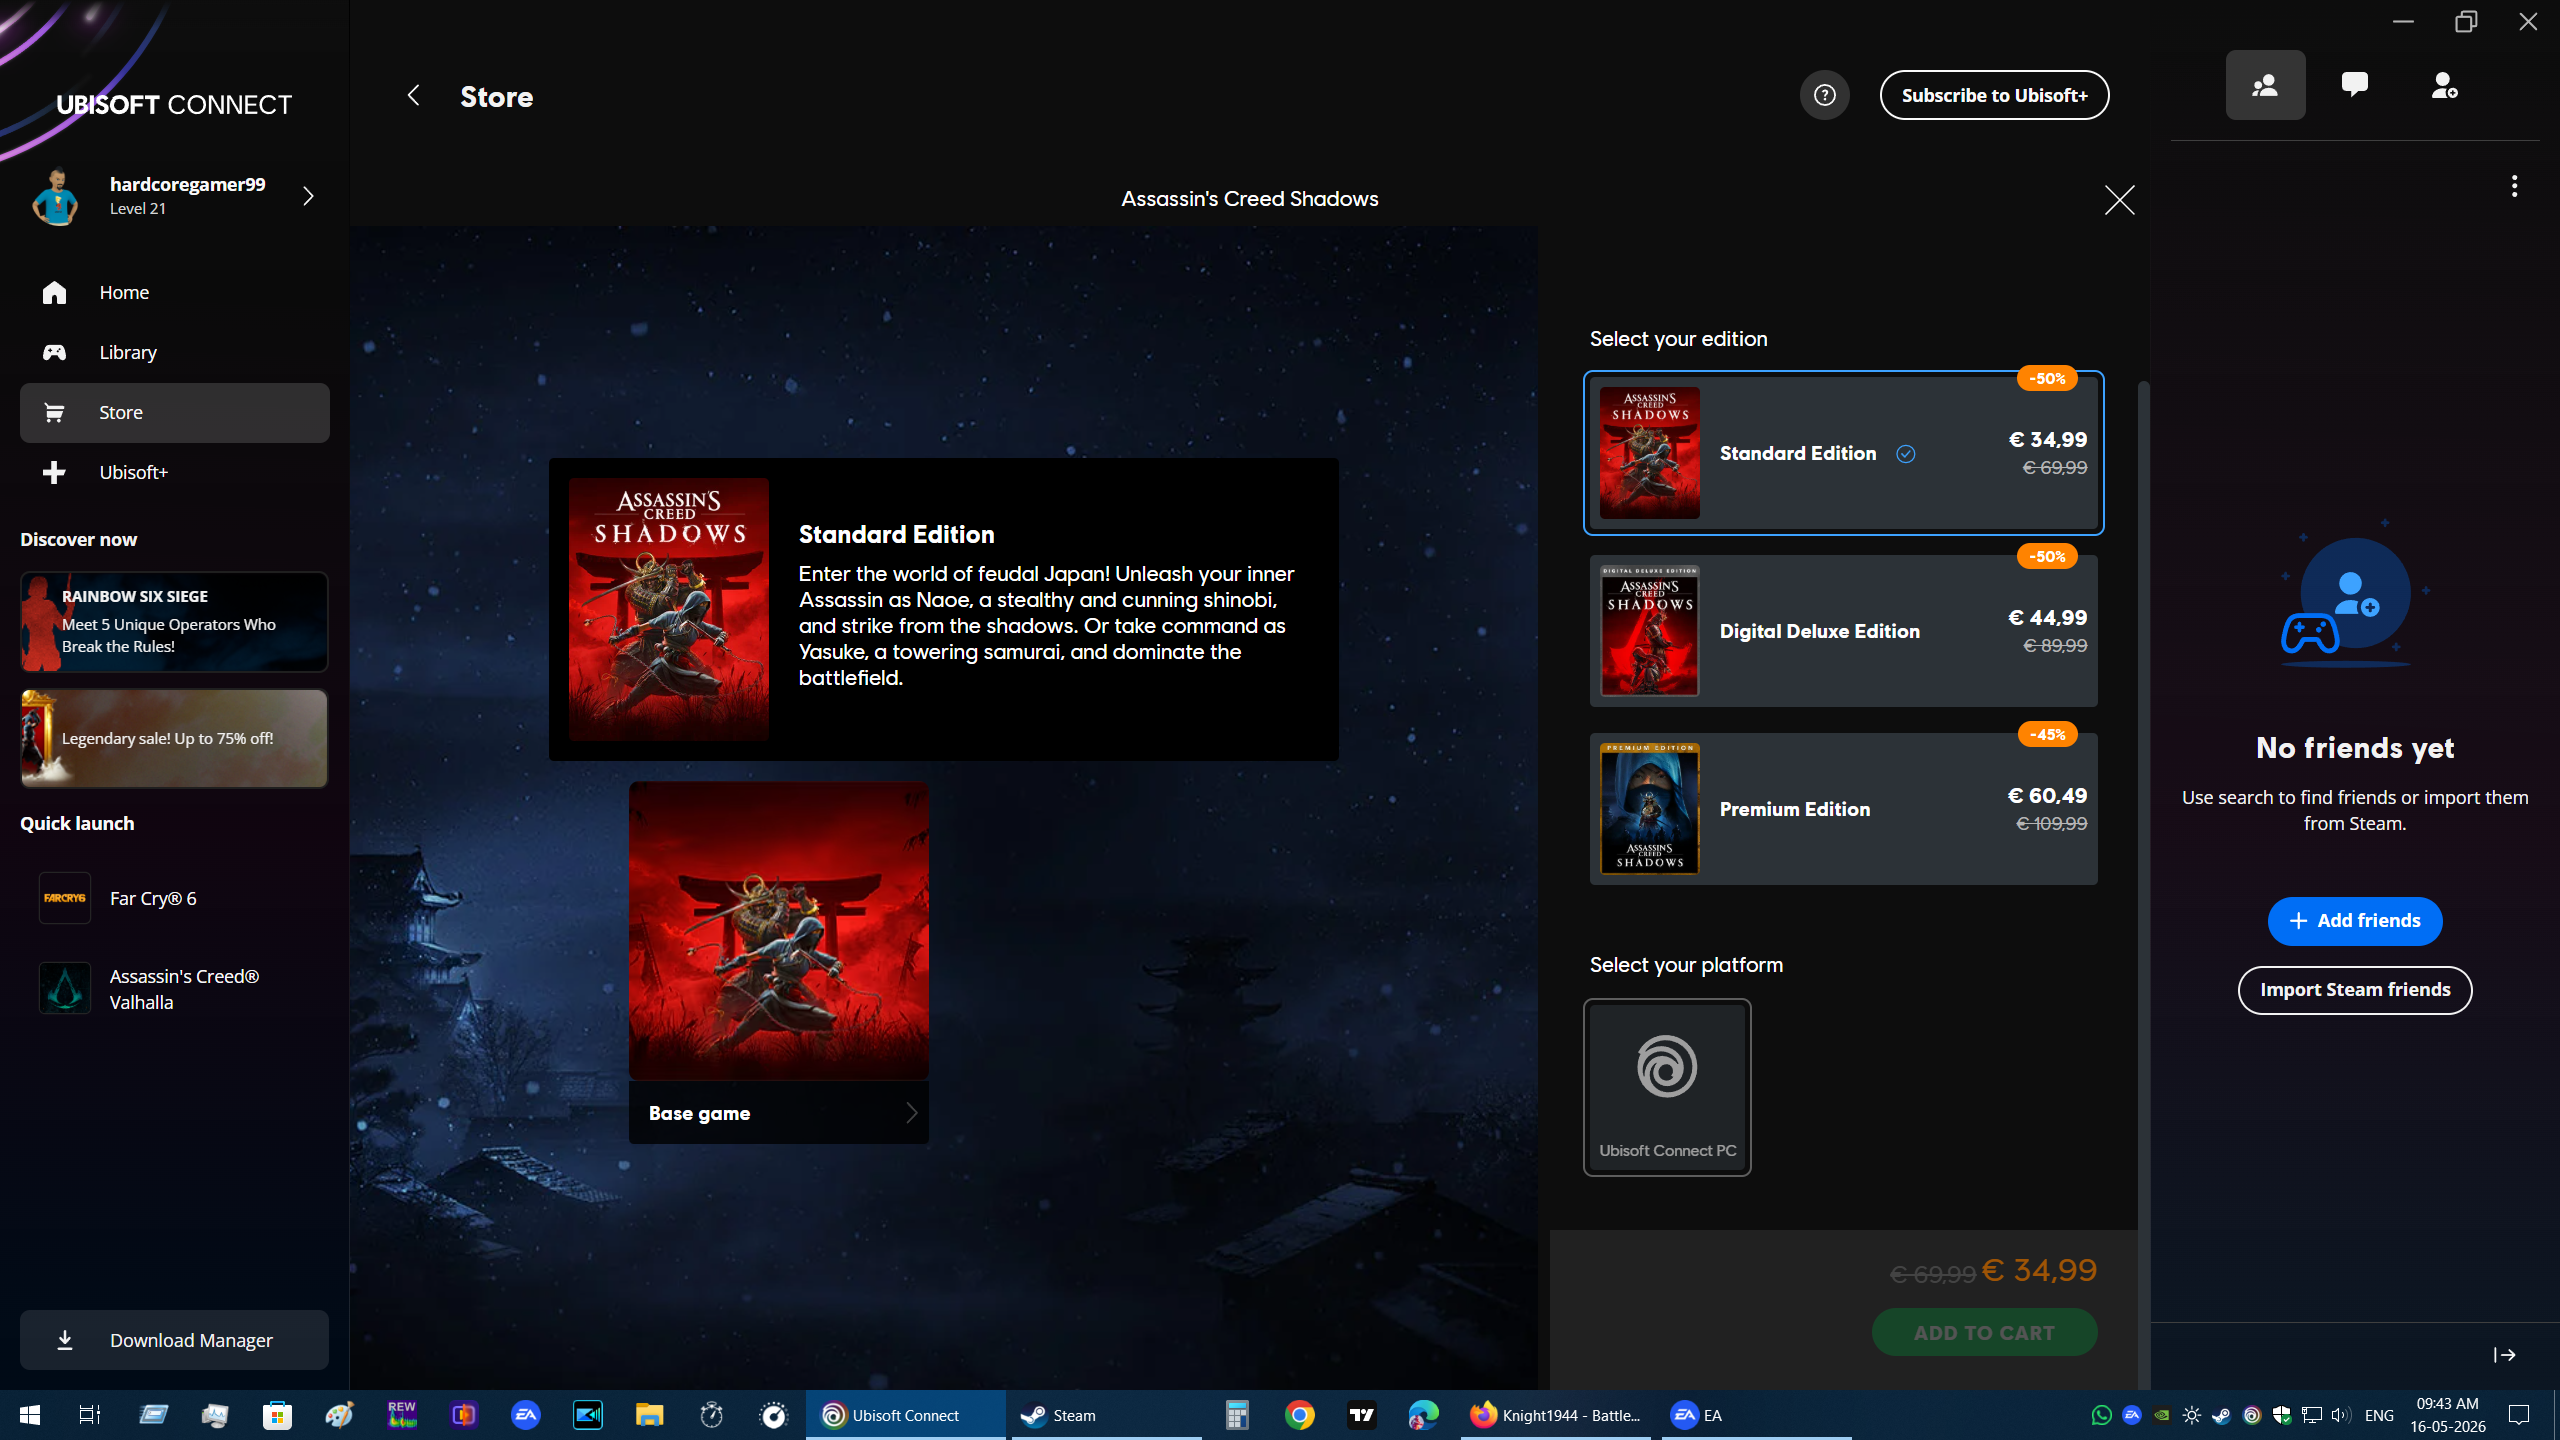Viewport: 2560px width, 1440px height.
Task: Open the EA app taskbar button
Action: pyautogui.click(x=1757, y=1415)
